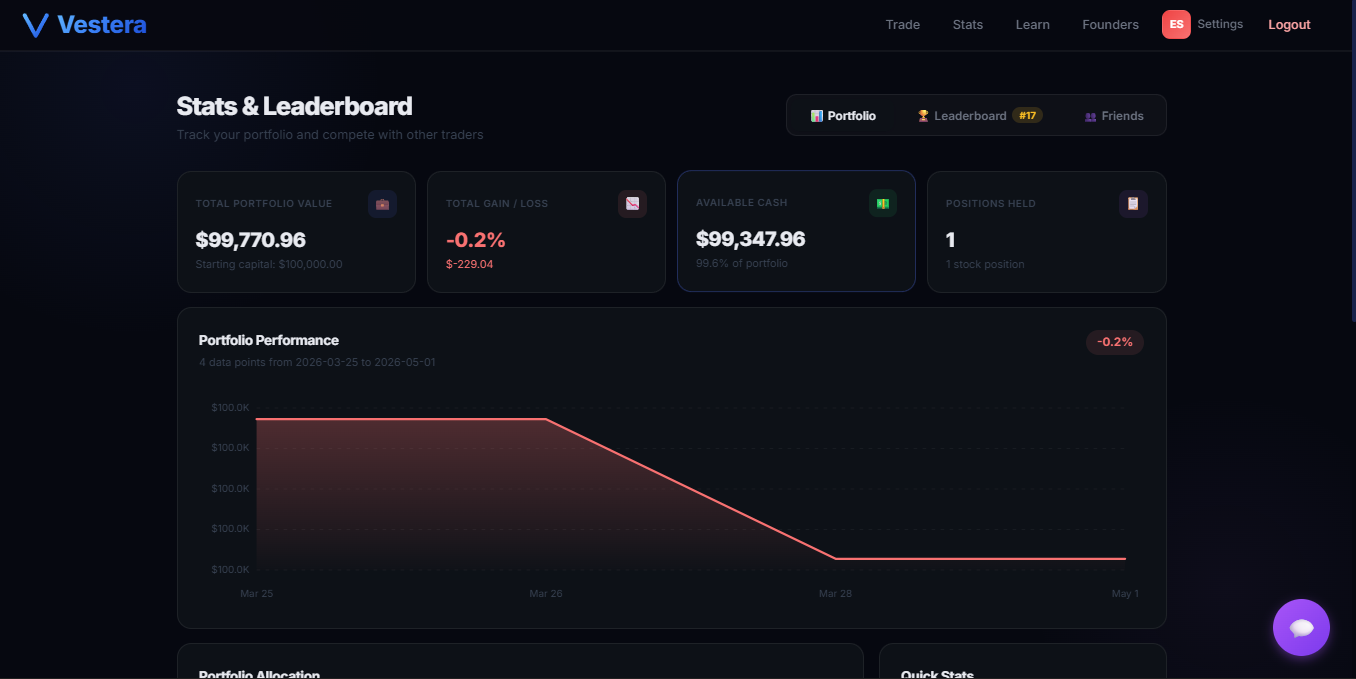
Task: Click the downward chart icon on Total Gain/Loss
Action: click(632, 204)
